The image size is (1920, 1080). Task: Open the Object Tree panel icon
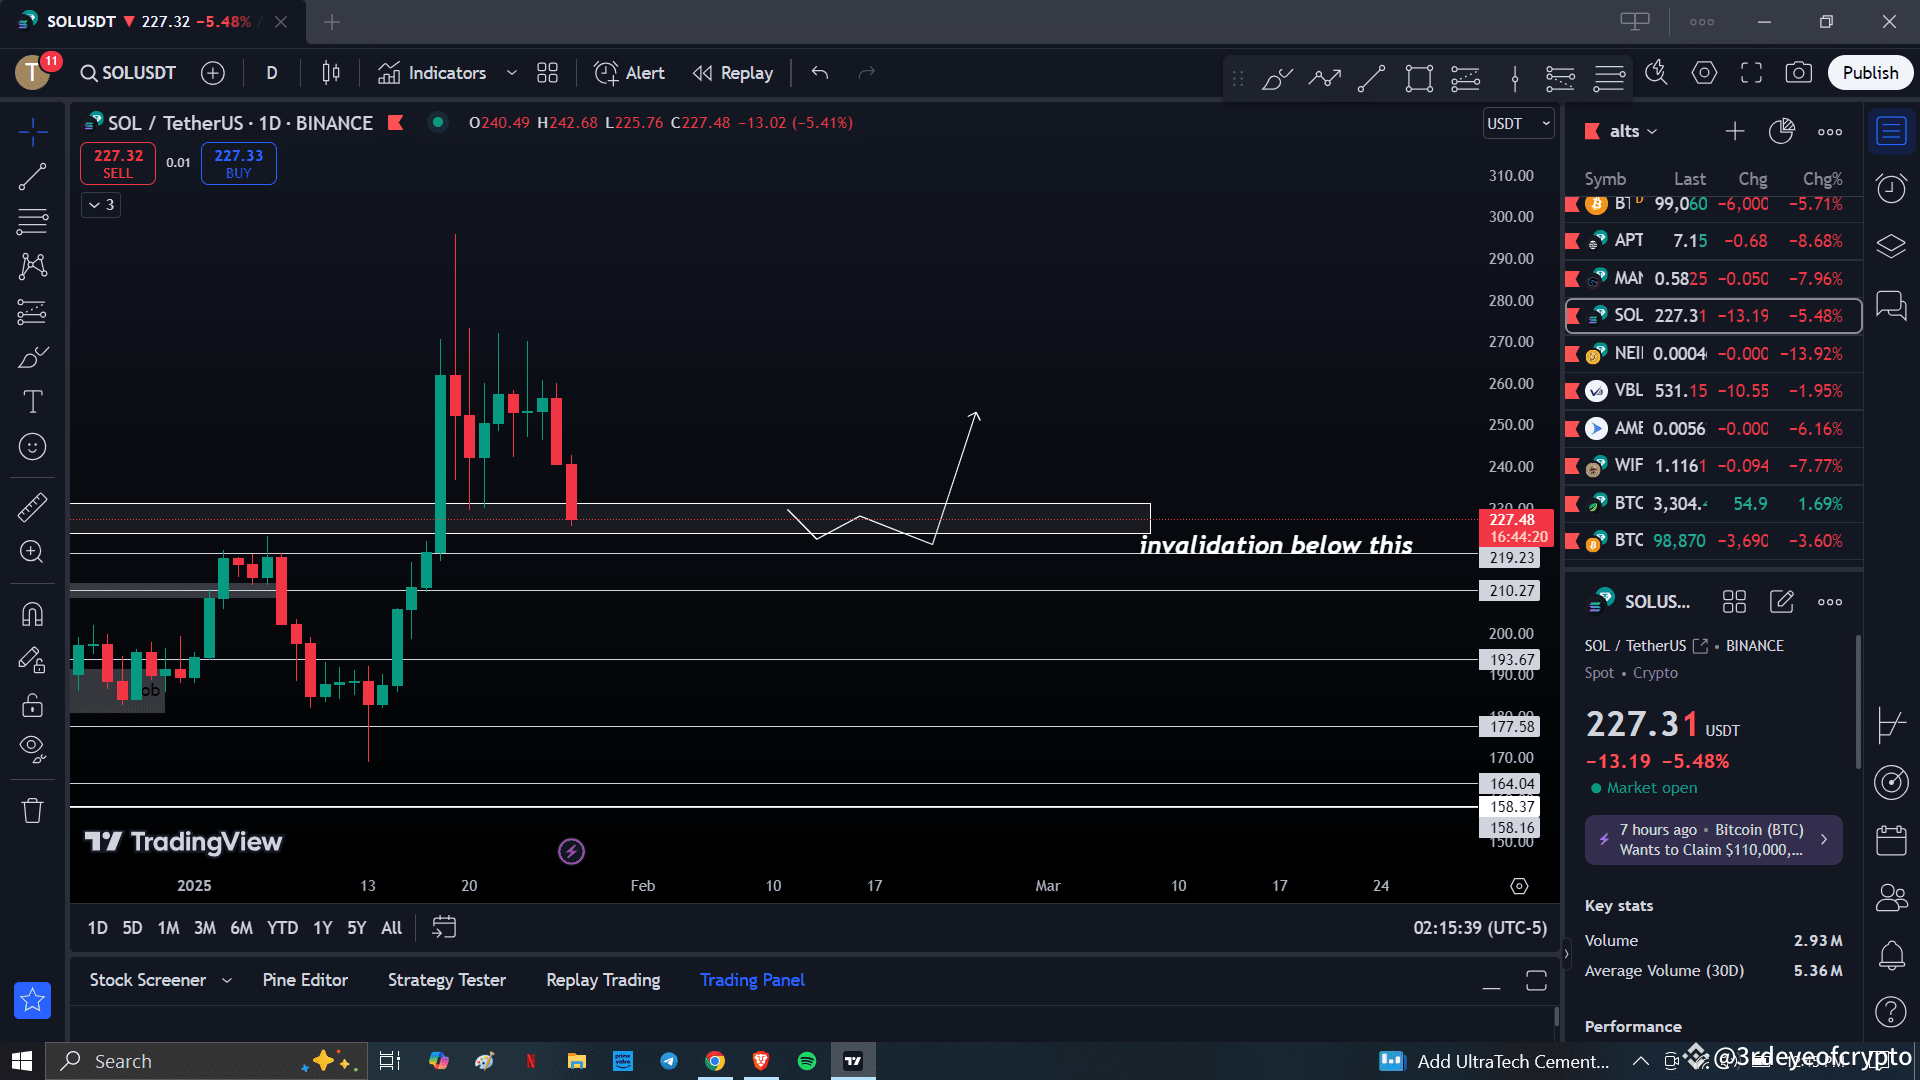click(x=1892, y=245)
